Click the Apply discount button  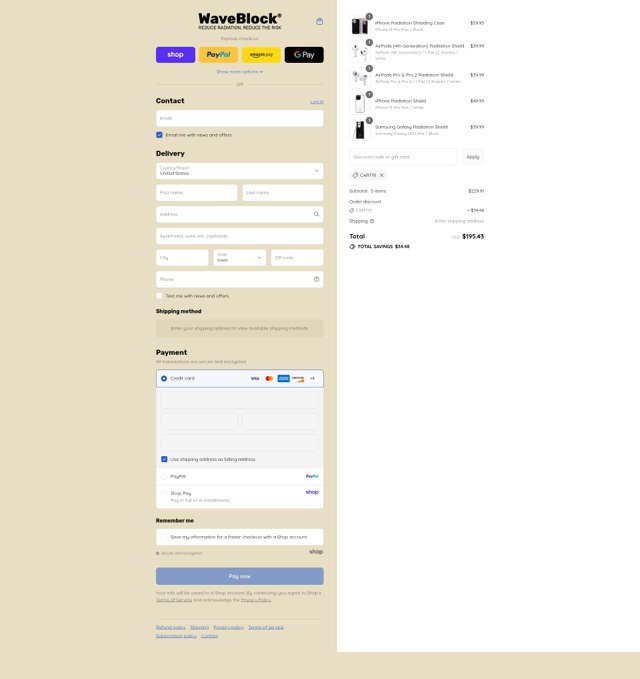(472, 157)
